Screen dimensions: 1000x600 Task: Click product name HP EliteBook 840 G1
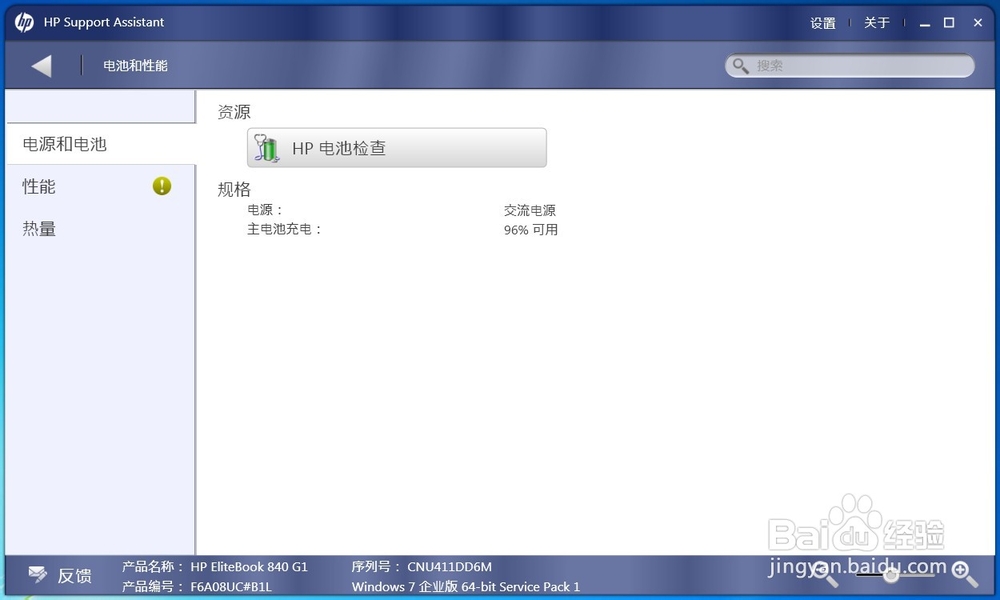tap(249, 566)
